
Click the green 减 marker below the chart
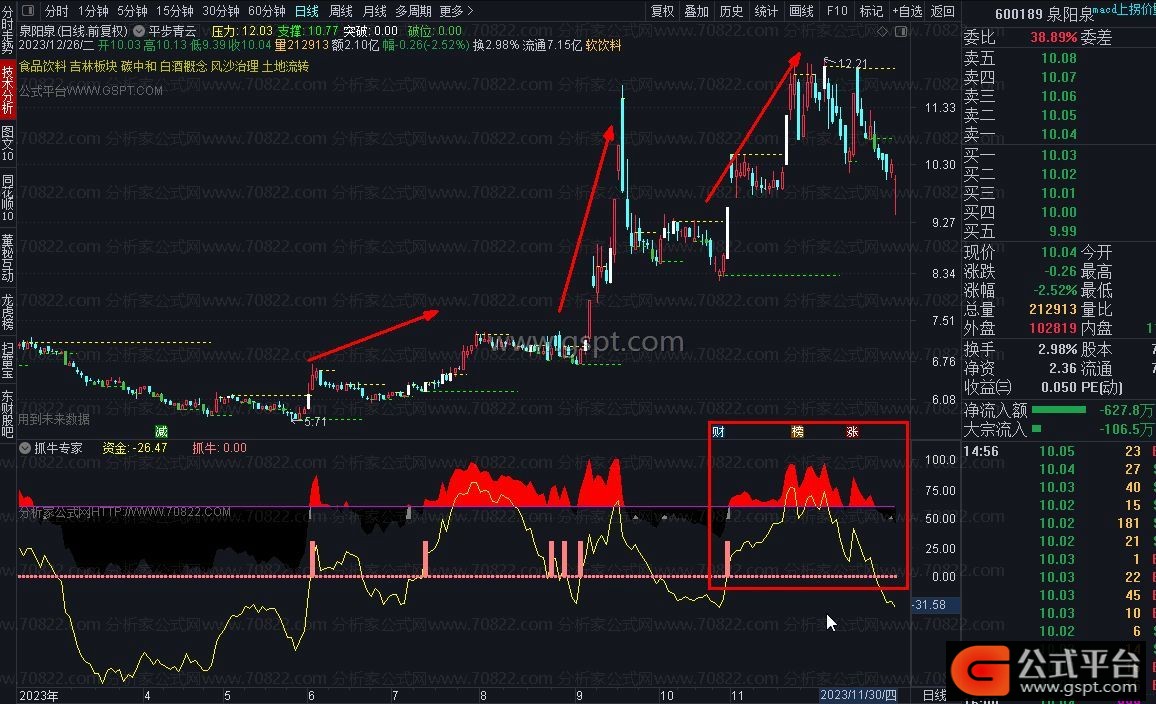point(161,431)
